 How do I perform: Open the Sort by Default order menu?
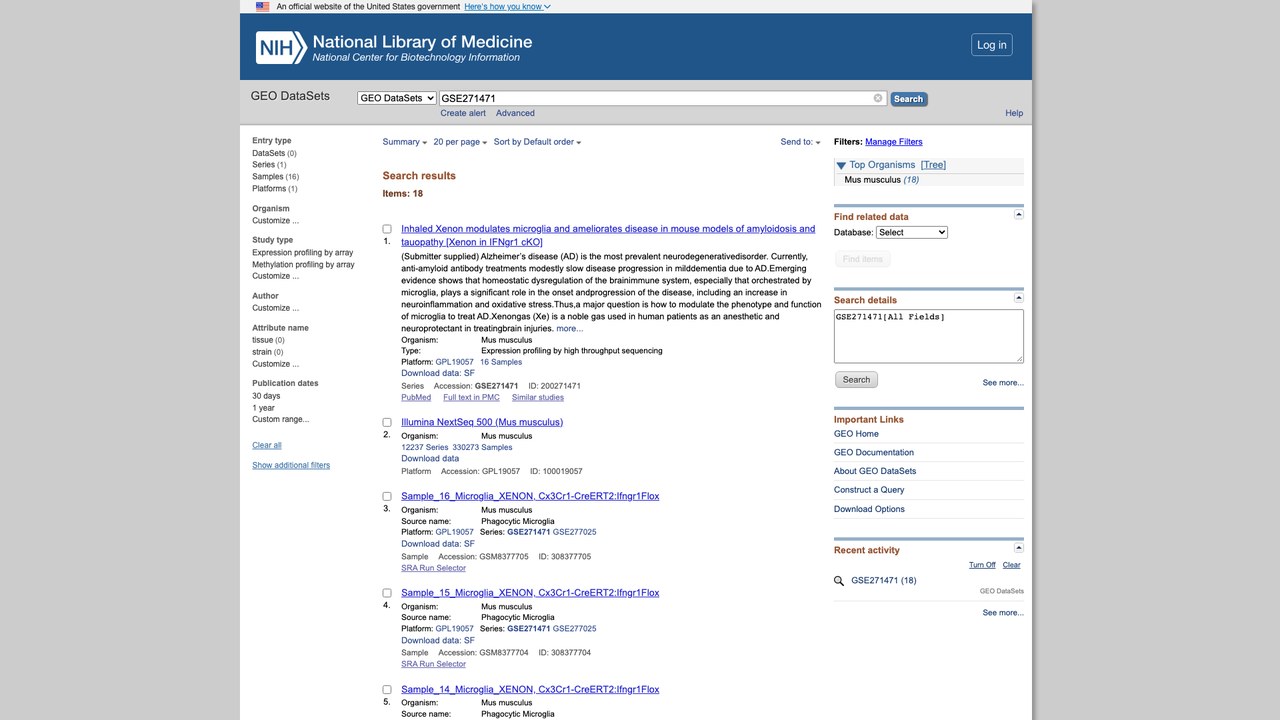[537, 142]
